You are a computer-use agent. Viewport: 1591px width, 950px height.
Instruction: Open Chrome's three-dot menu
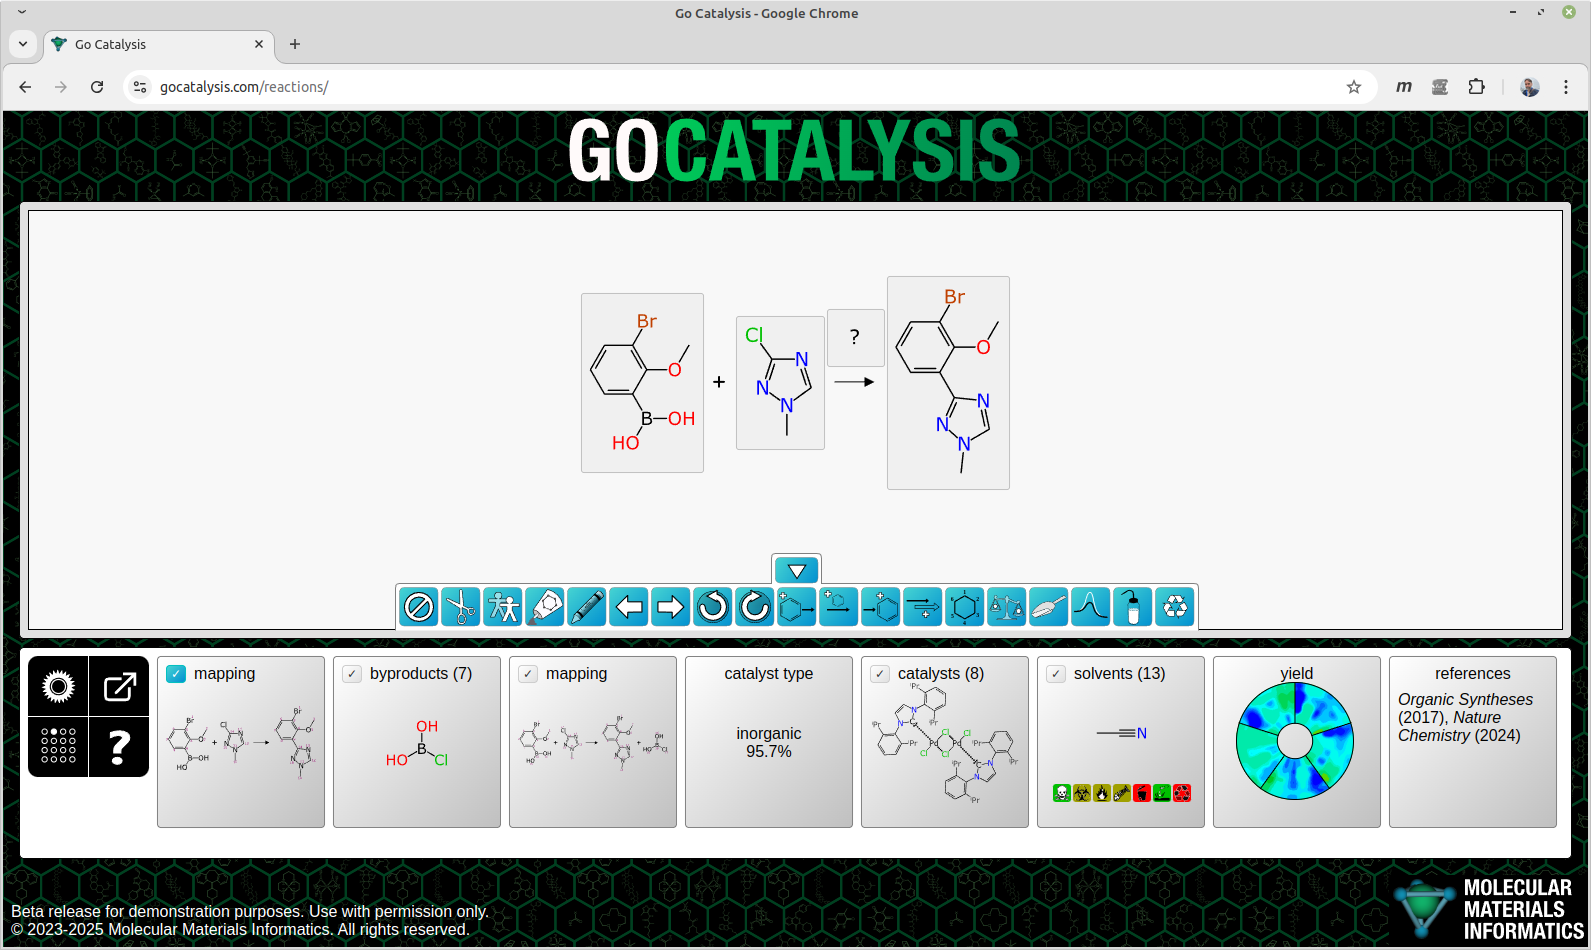1566,87
